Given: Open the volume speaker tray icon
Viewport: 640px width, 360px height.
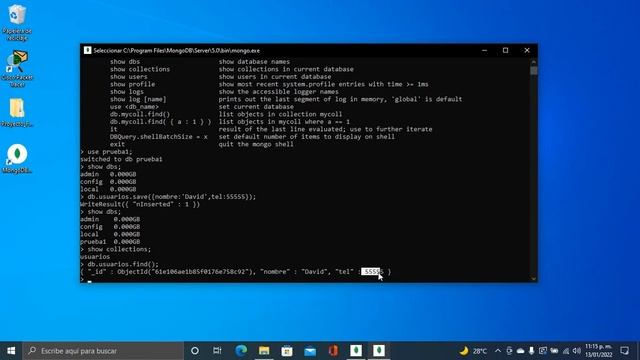Looking at the screenshot, I should tap(577, 351).
